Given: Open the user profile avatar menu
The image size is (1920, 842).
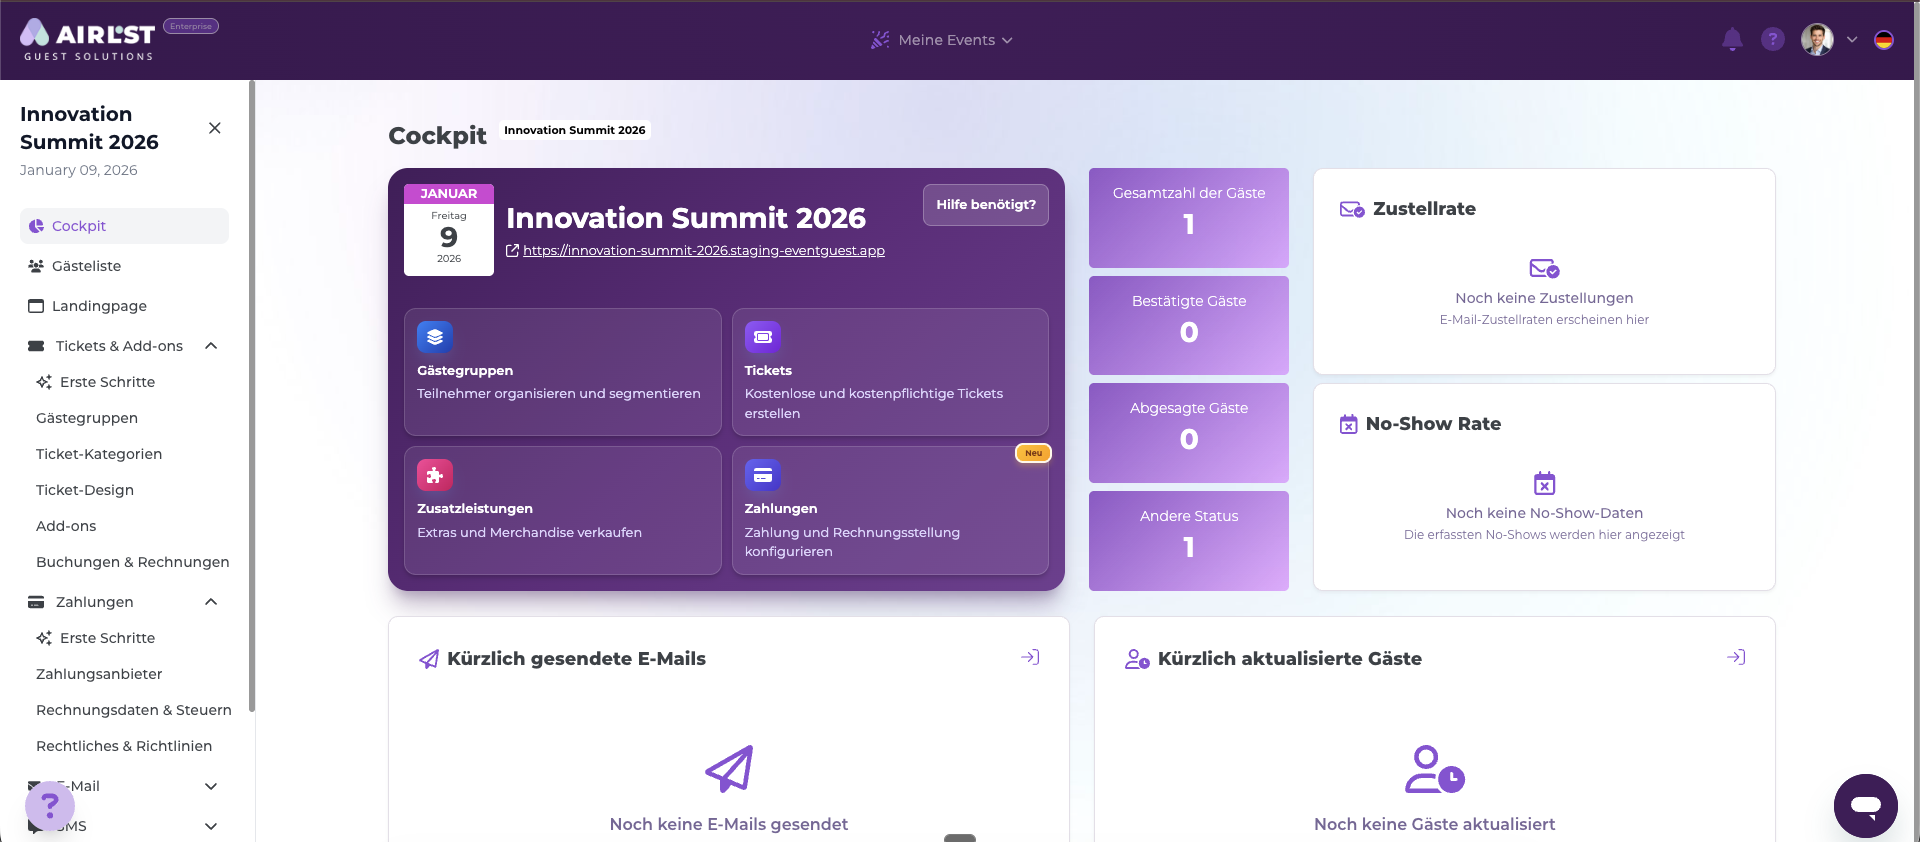Looking at the screenshot, I should [1817, 40].
